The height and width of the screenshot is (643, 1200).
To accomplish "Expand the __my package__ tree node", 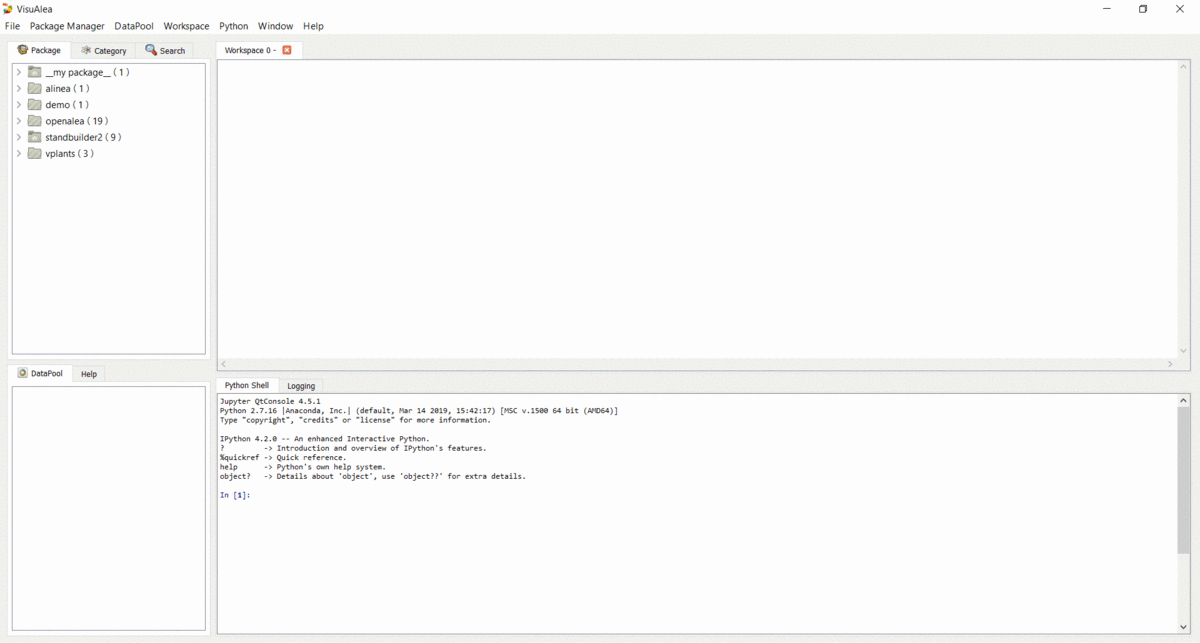I will click(19, 72).
